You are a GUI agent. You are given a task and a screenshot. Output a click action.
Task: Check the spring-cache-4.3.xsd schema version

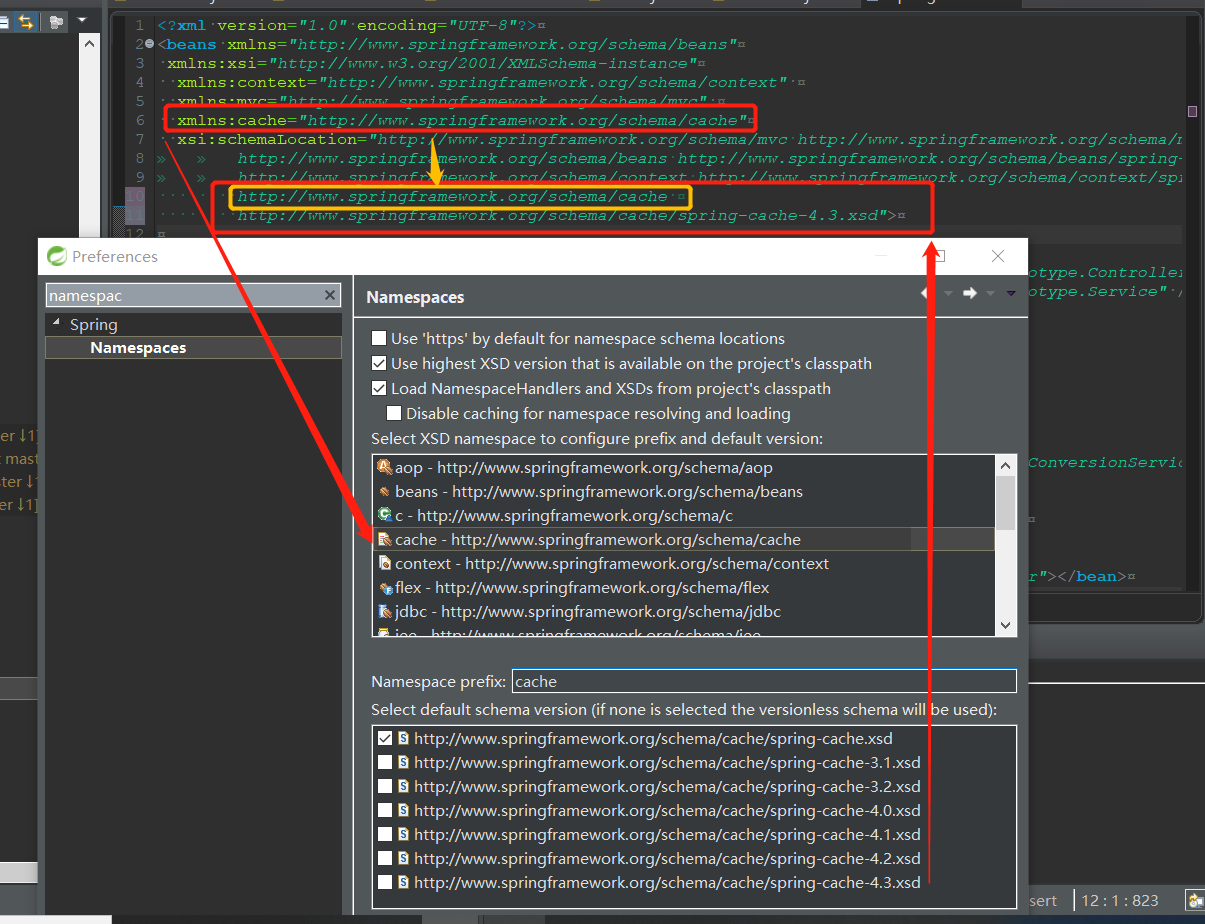click(x=385, y=882)
